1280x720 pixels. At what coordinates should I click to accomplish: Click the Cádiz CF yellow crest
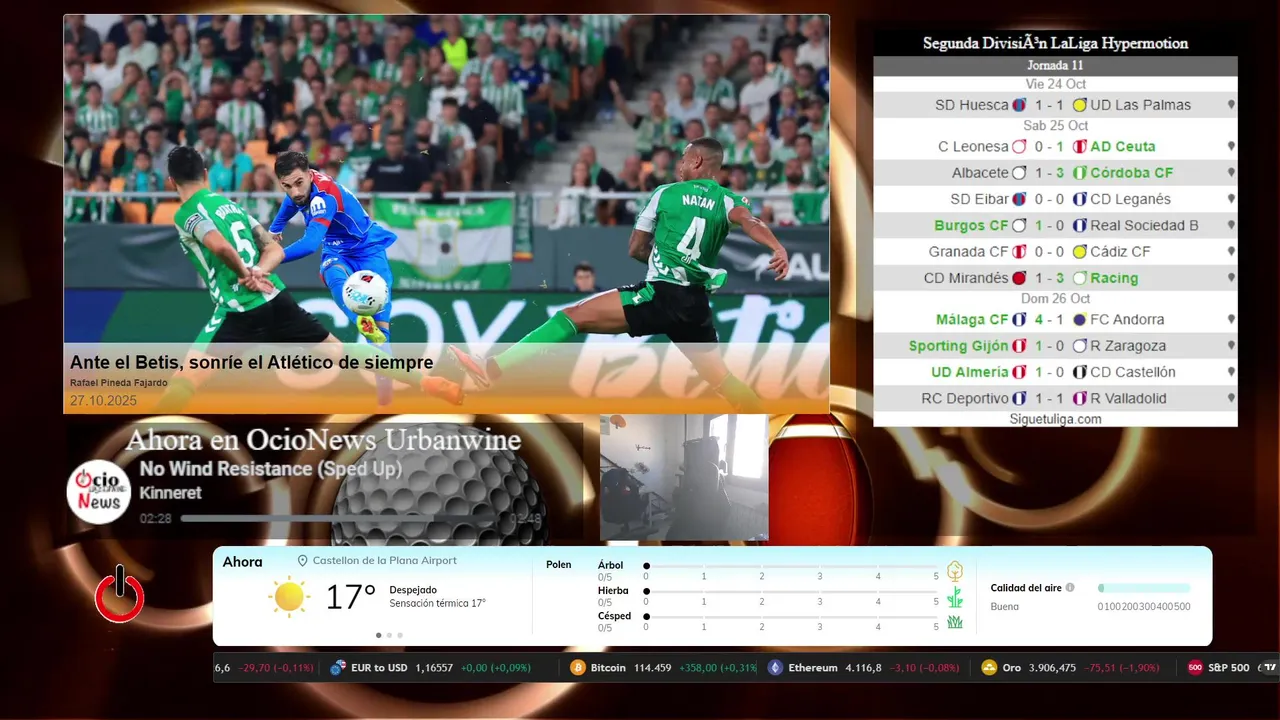click(1079, 252)
